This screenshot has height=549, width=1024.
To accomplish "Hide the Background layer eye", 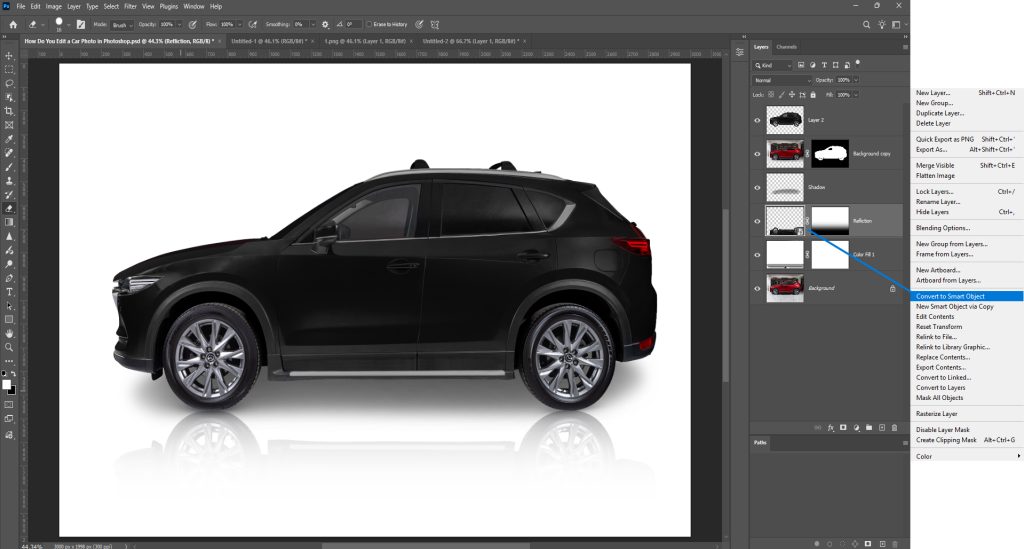I will click(x=758, y=288).
